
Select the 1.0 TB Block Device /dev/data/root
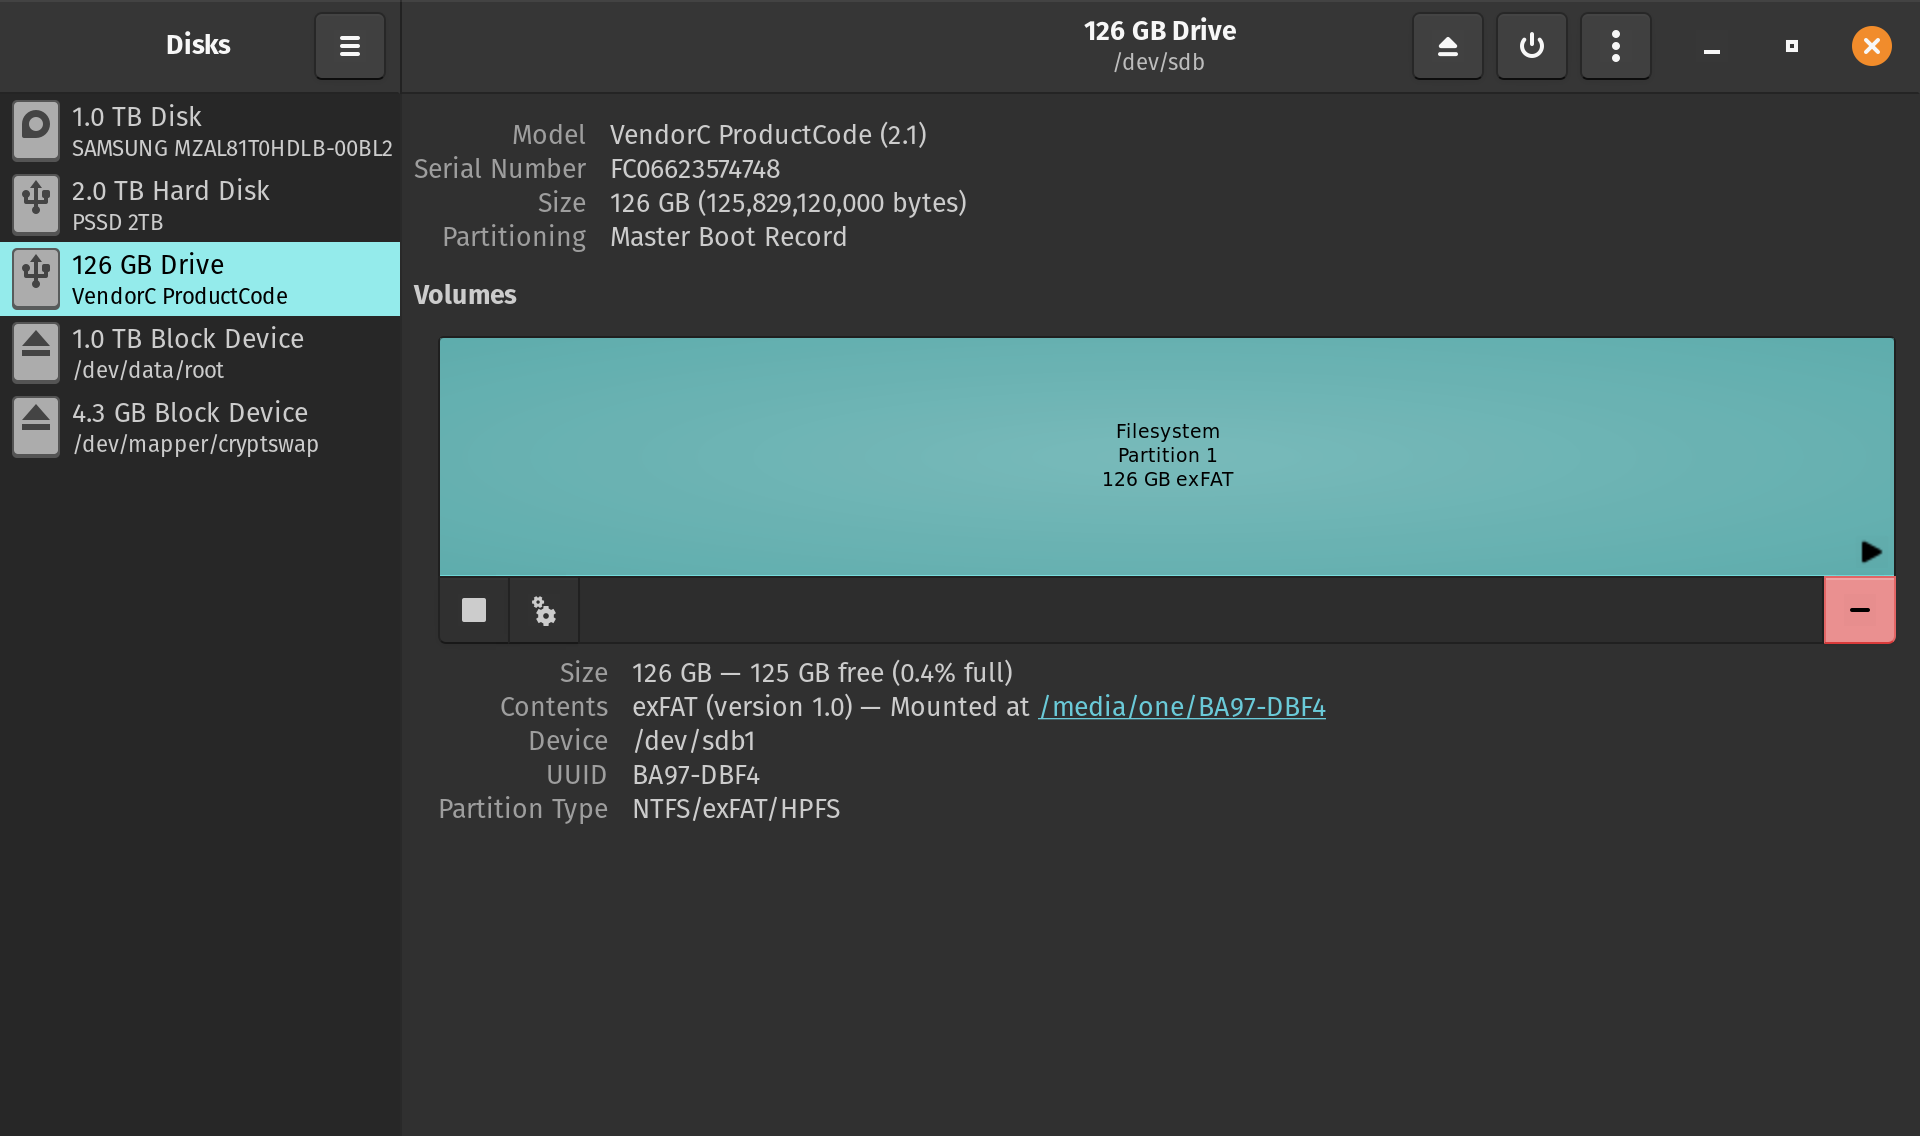click(x=230, y=353)
